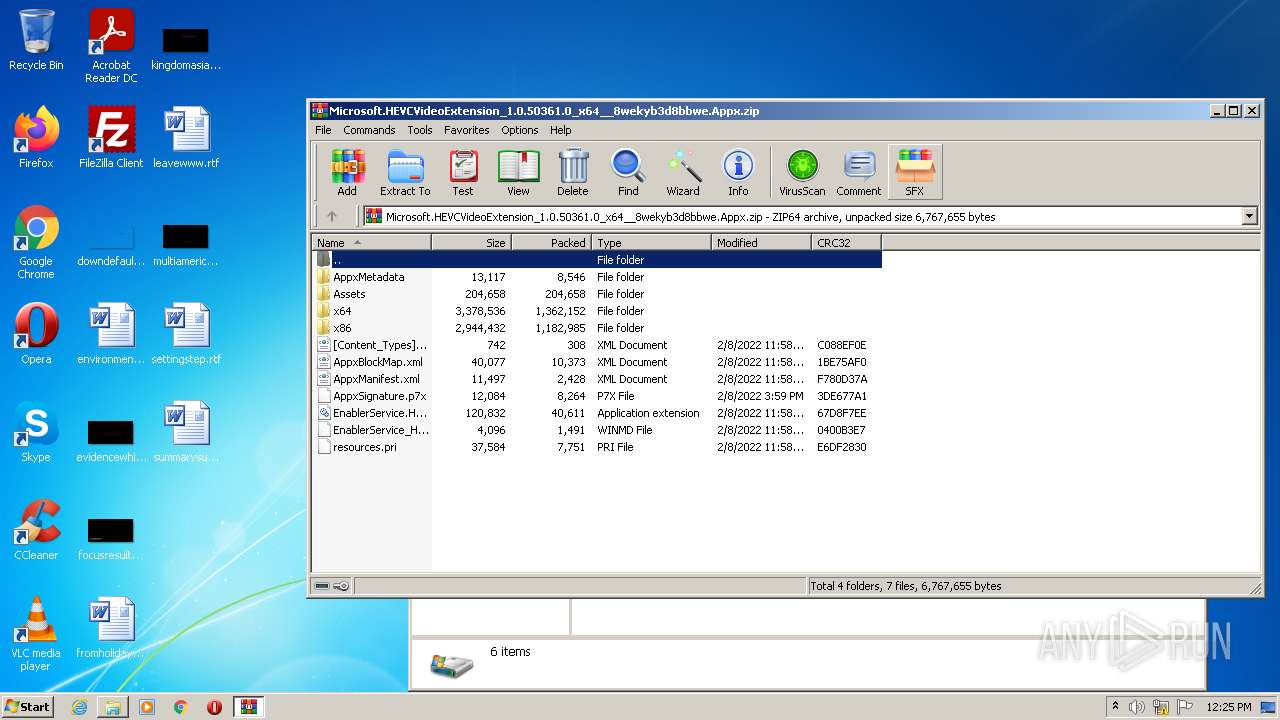Click the SFX toolbar icon
This screenshot has width=1280, height=720.
[x=915, y=172]
